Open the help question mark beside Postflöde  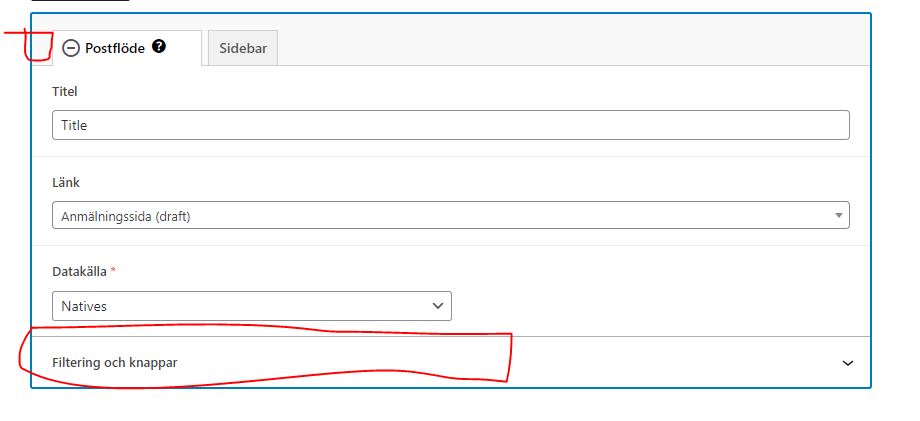click(x=158, y=46)
